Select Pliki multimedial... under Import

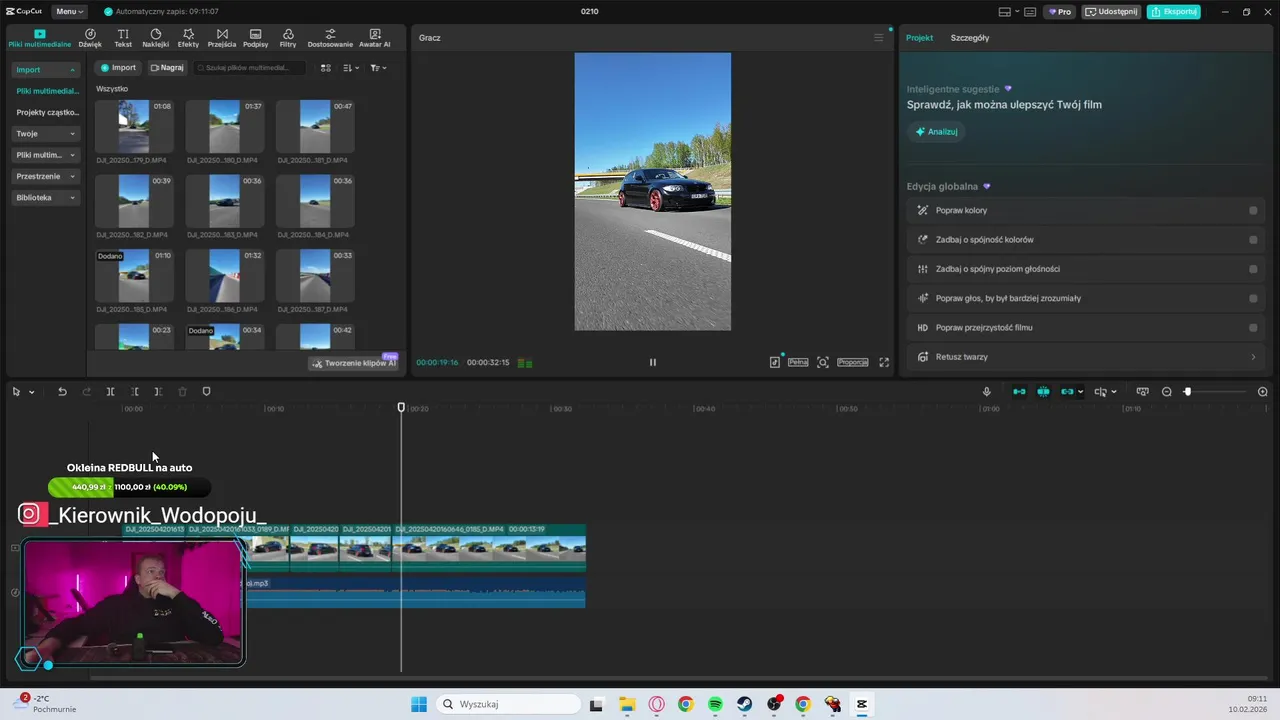(46, 91)
